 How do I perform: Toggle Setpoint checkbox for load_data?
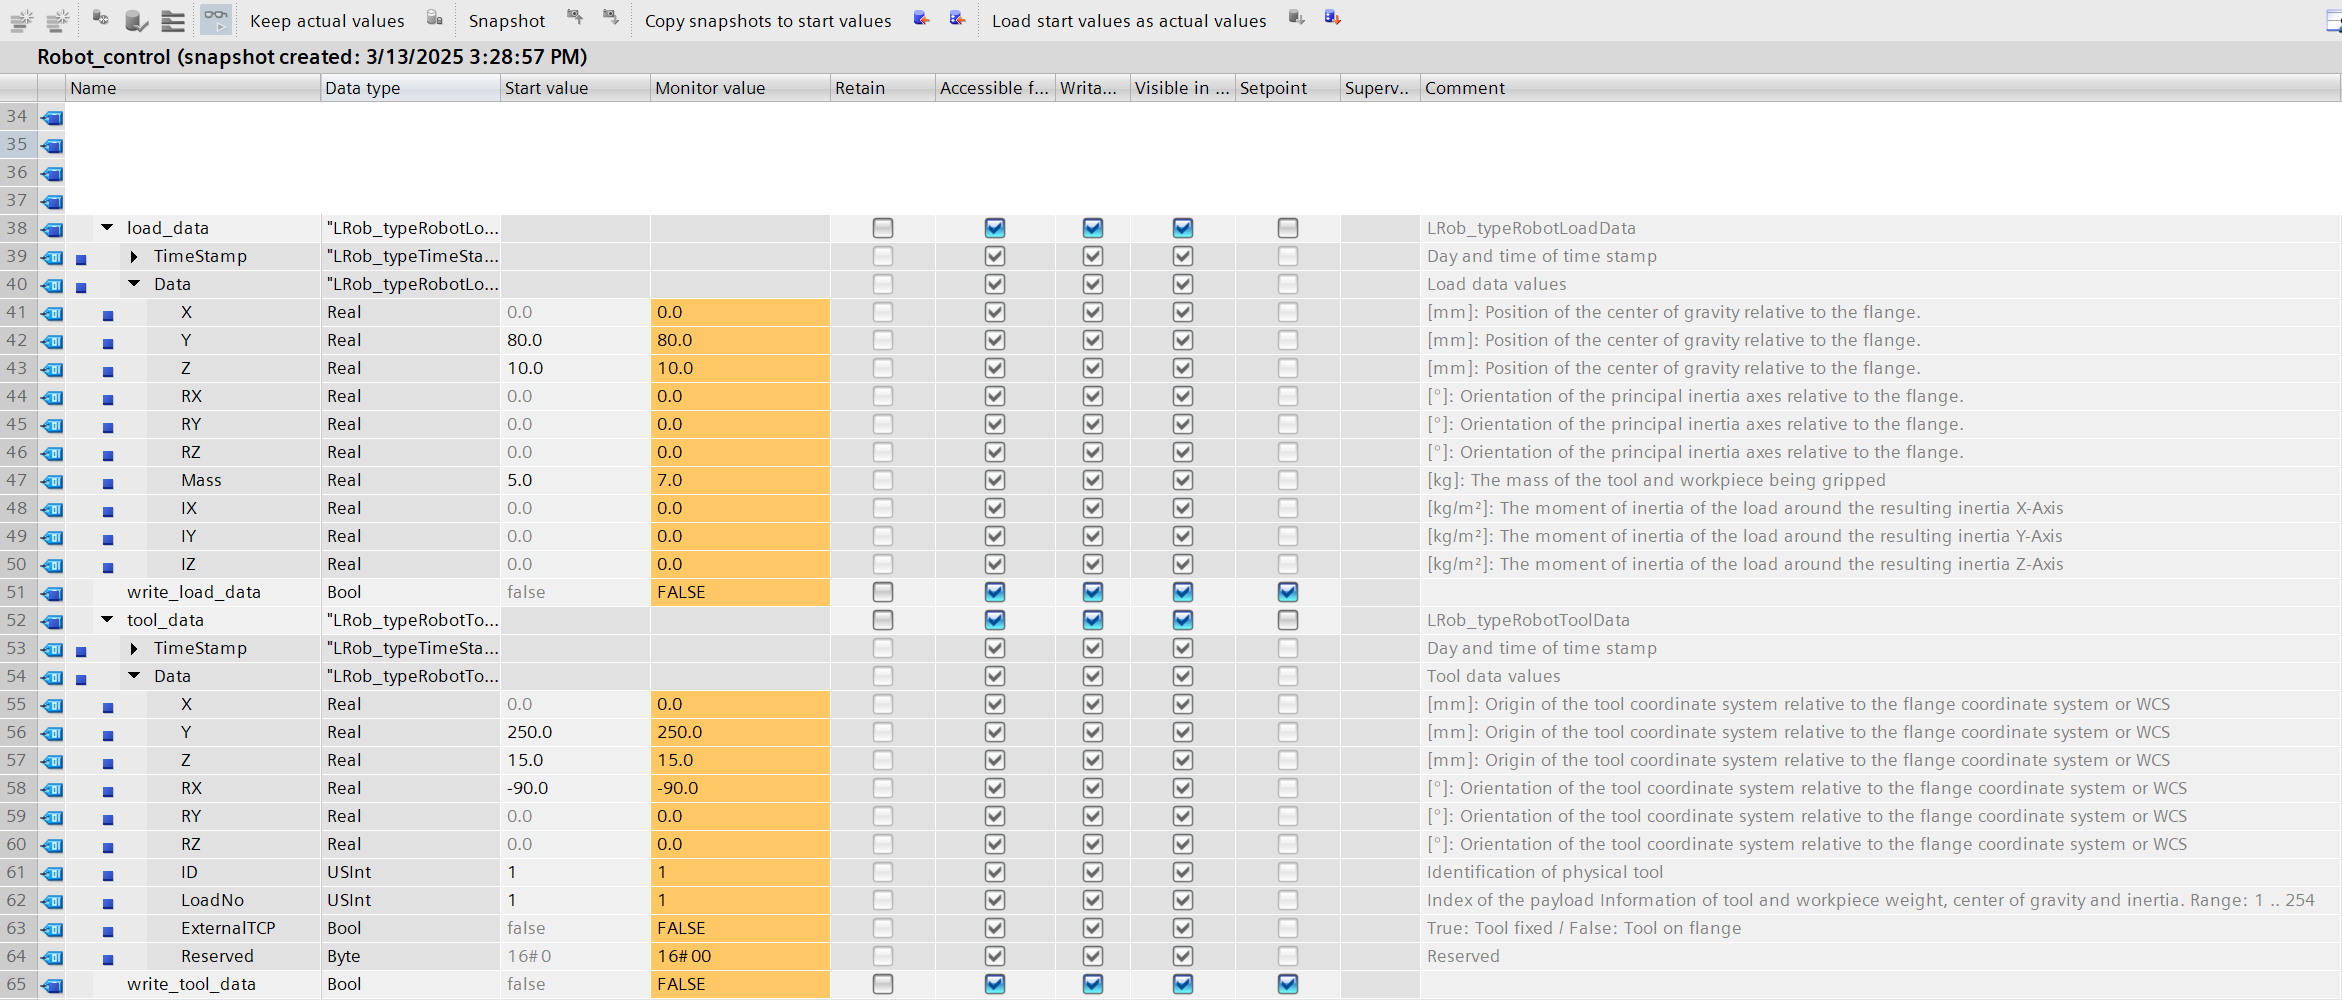click(1288, 228)
